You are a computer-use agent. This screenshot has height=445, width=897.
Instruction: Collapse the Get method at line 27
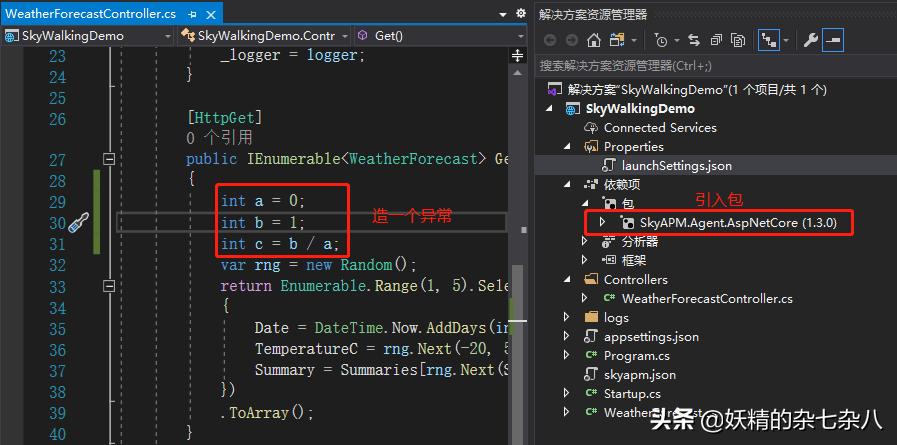(x=108, y=159)
